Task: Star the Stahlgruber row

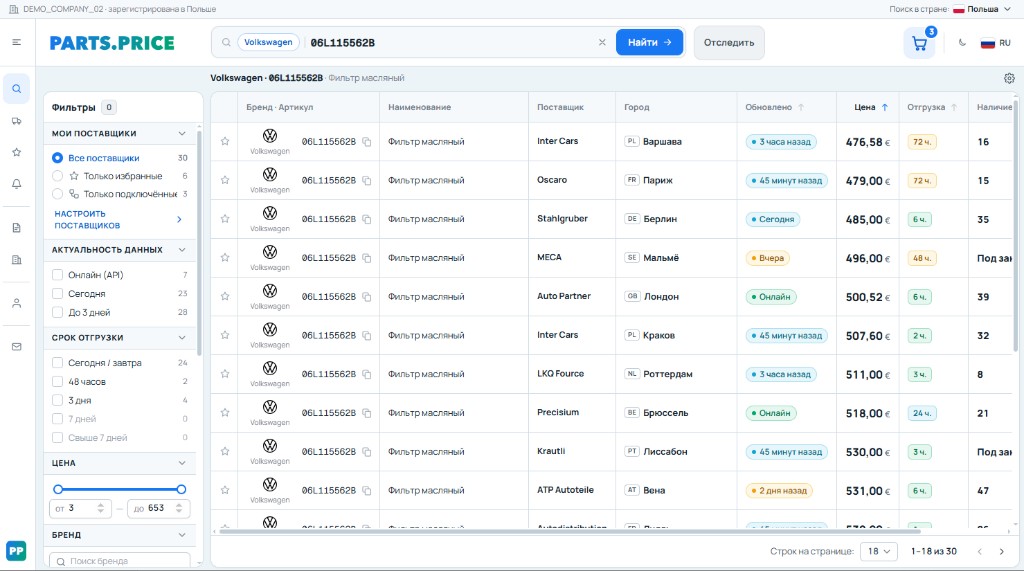Action: 225,219
